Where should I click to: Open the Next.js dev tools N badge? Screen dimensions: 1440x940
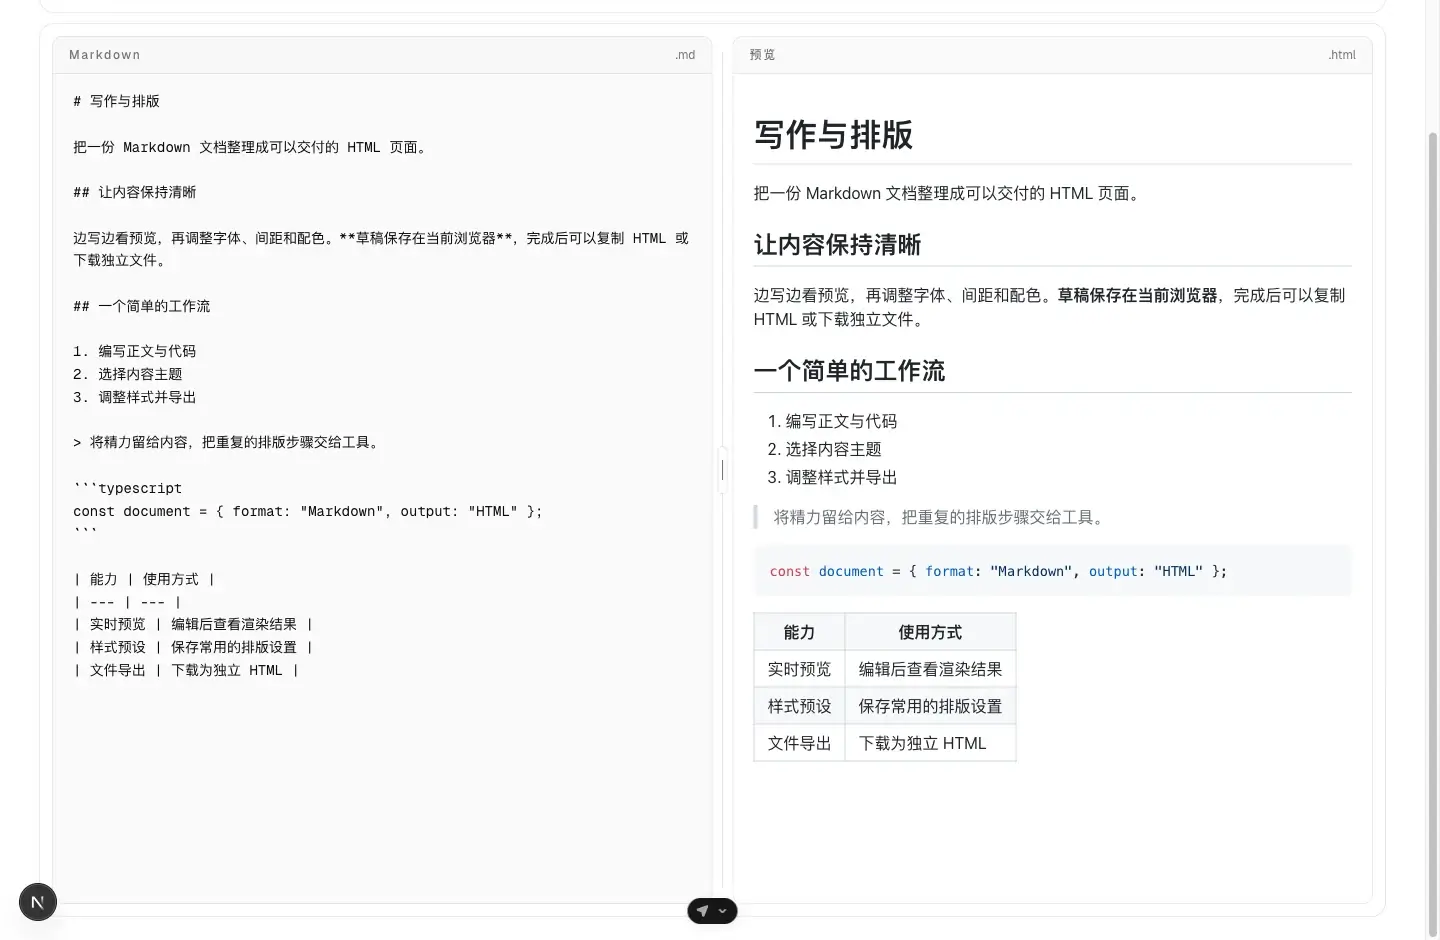[x=38, y=902]
